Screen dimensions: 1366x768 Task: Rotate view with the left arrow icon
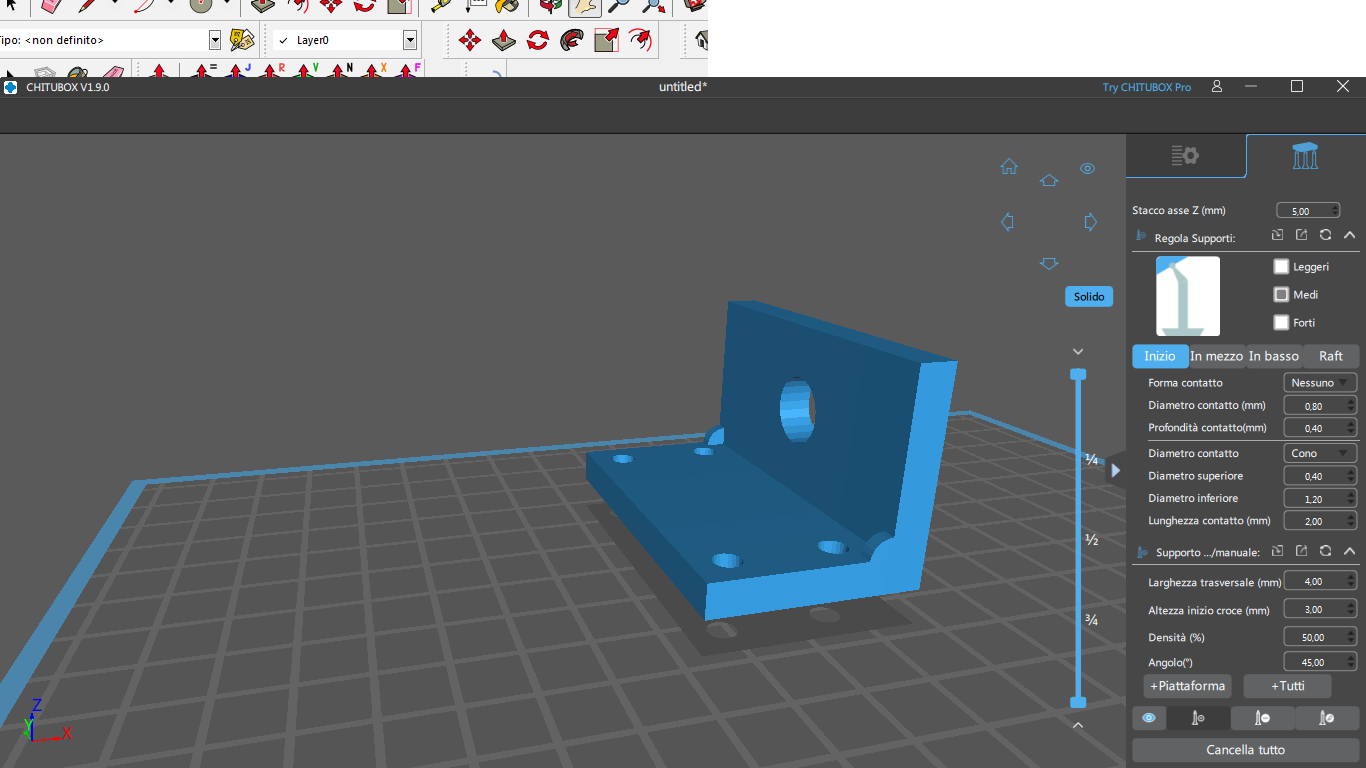tap(1008, 222)
